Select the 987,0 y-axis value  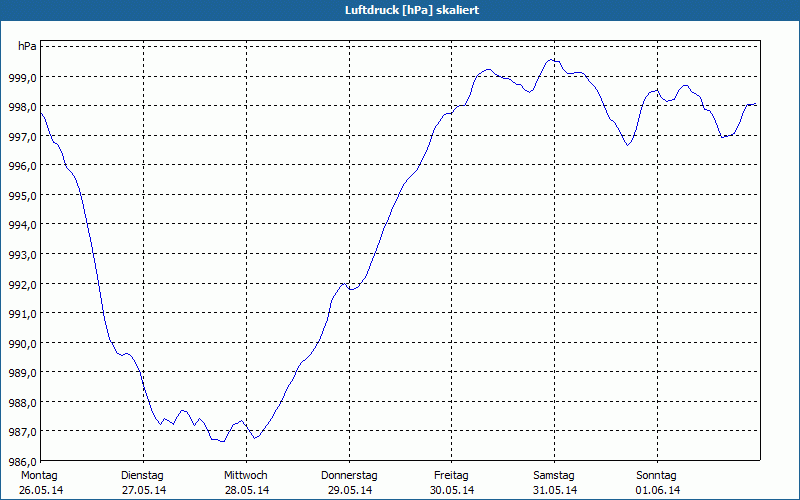click(x=23, y=432)
